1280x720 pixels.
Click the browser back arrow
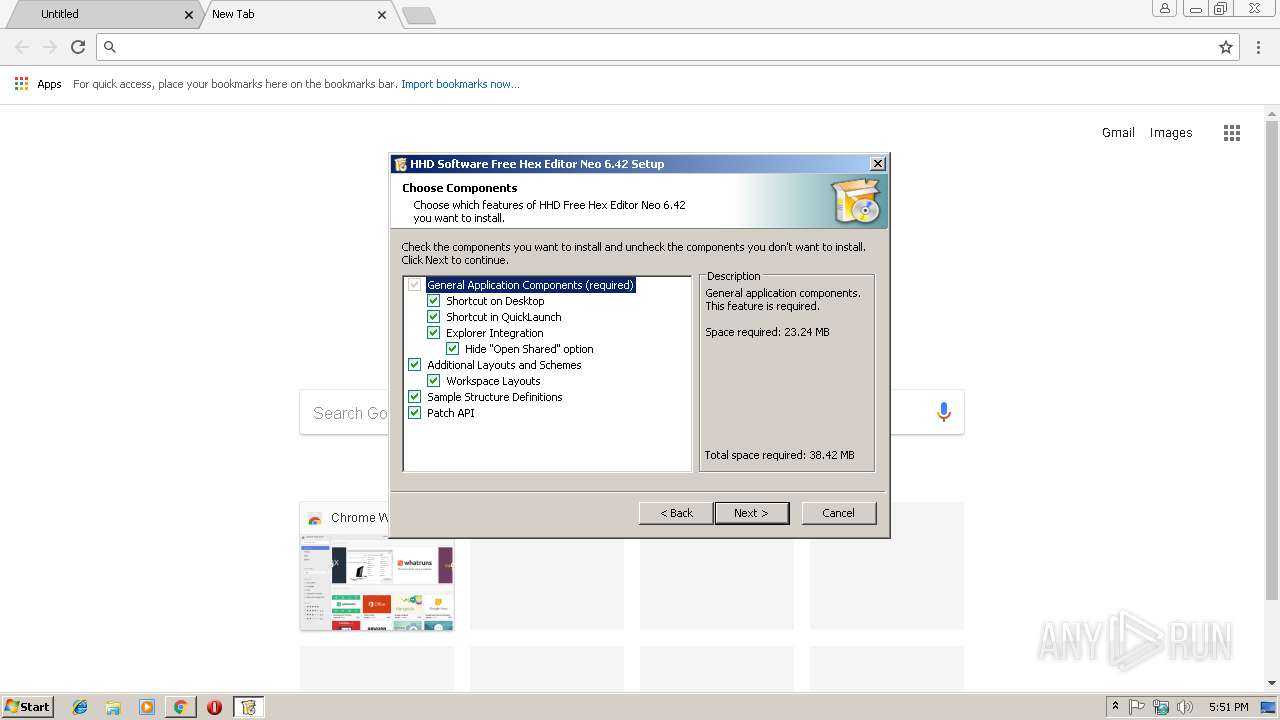pos(22,47)
